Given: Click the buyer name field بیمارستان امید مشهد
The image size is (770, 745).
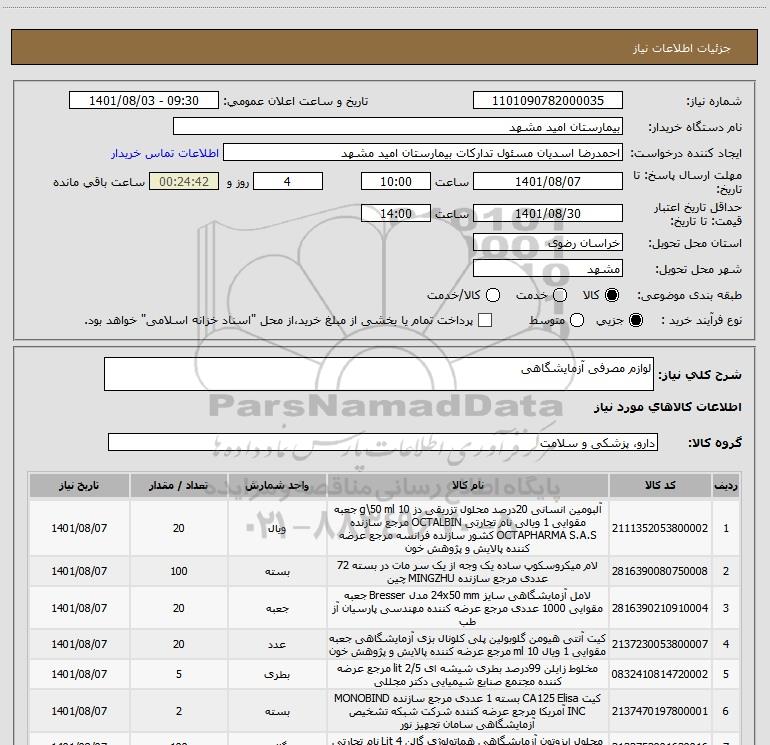Looking at the screenshot, I should click(398, 127).
